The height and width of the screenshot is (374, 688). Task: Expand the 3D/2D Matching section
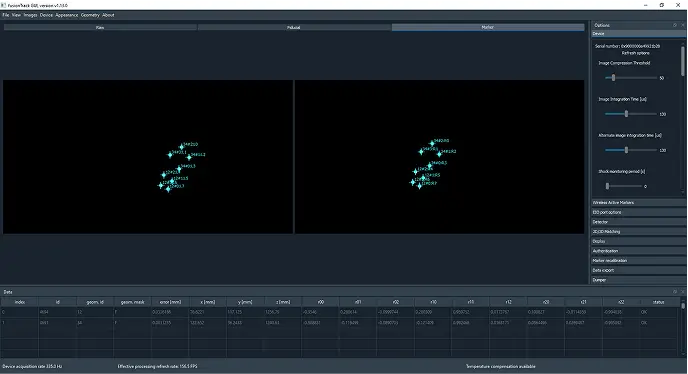(638, 232)
